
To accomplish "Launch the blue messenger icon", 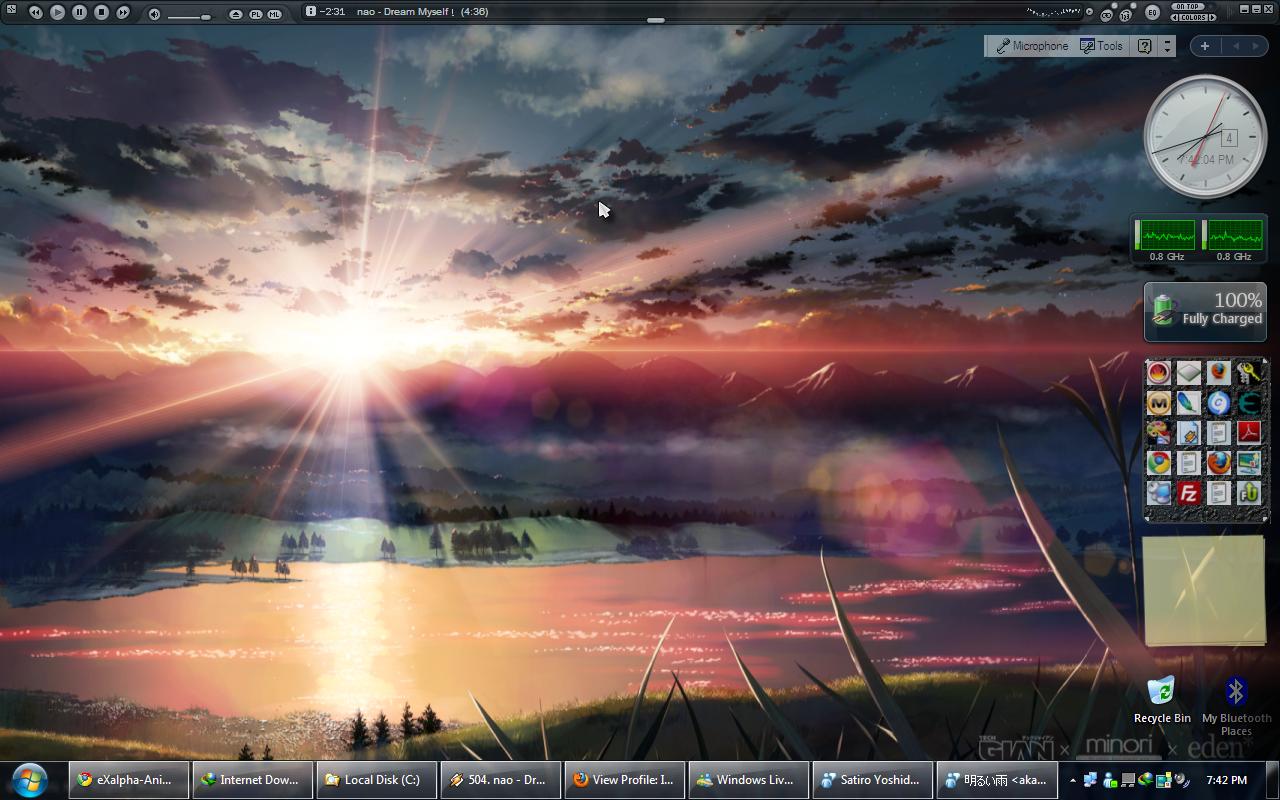I will 1159,493.
